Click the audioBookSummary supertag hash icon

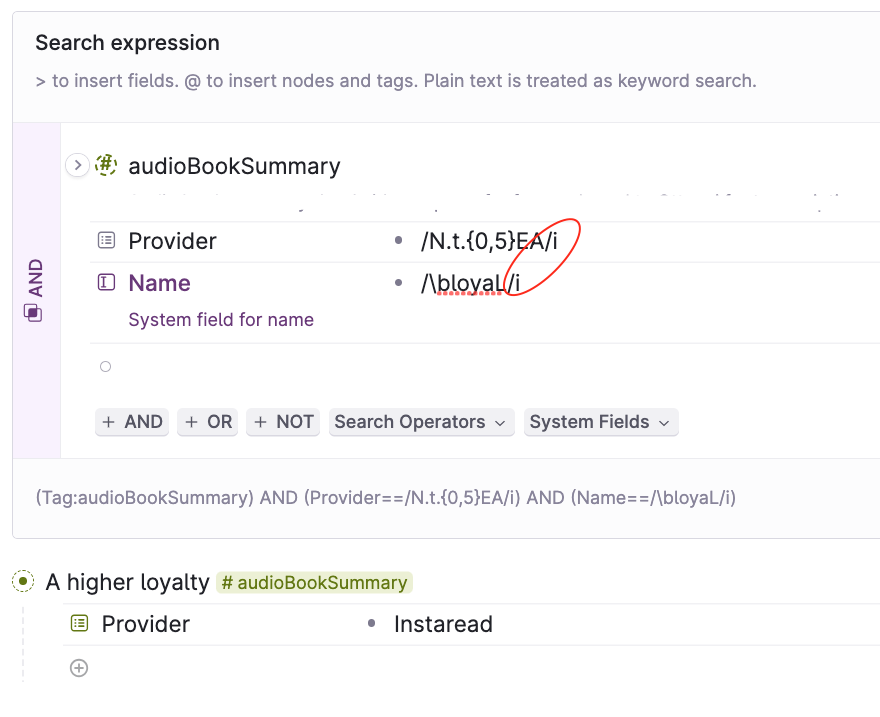[106, 165]
